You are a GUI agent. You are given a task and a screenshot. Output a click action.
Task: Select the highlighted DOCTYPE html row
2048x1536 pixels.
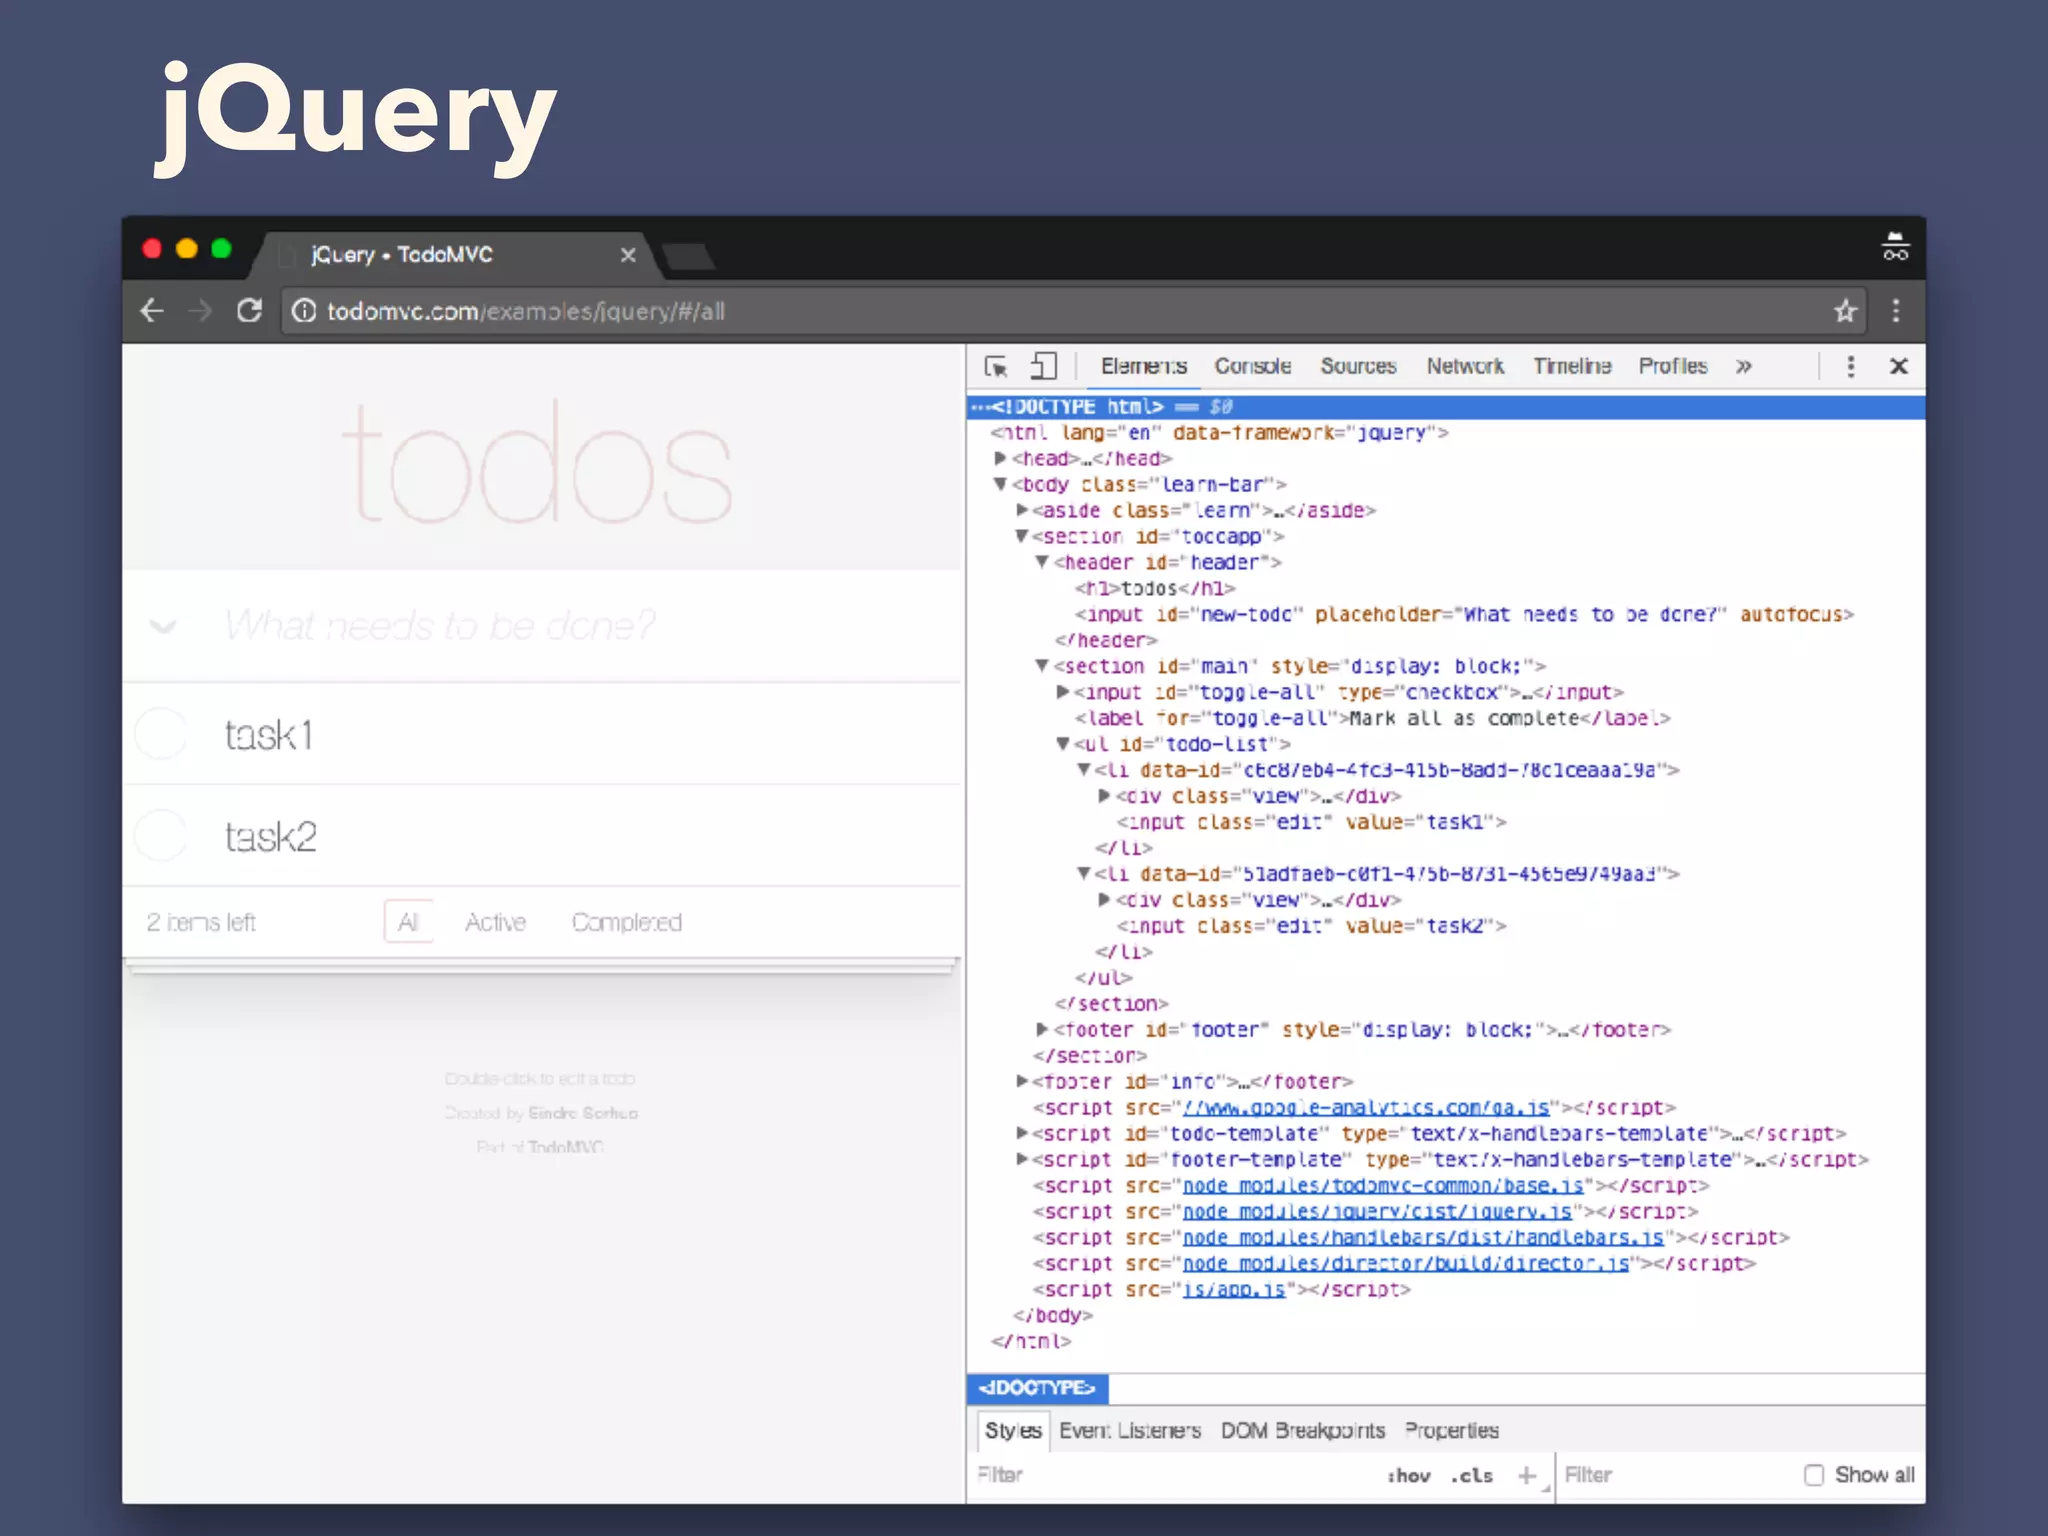pyautogui.click(x=1446, y=406)
